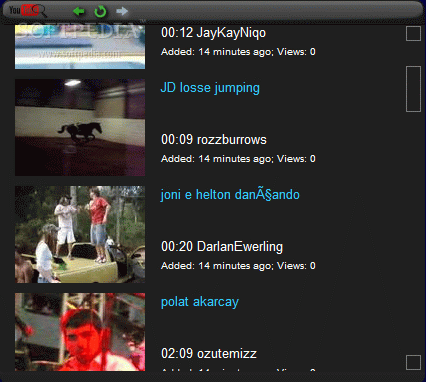428x382 pixels.
Task: Click the Added info under DarlanEwerling
Action: 238,266
